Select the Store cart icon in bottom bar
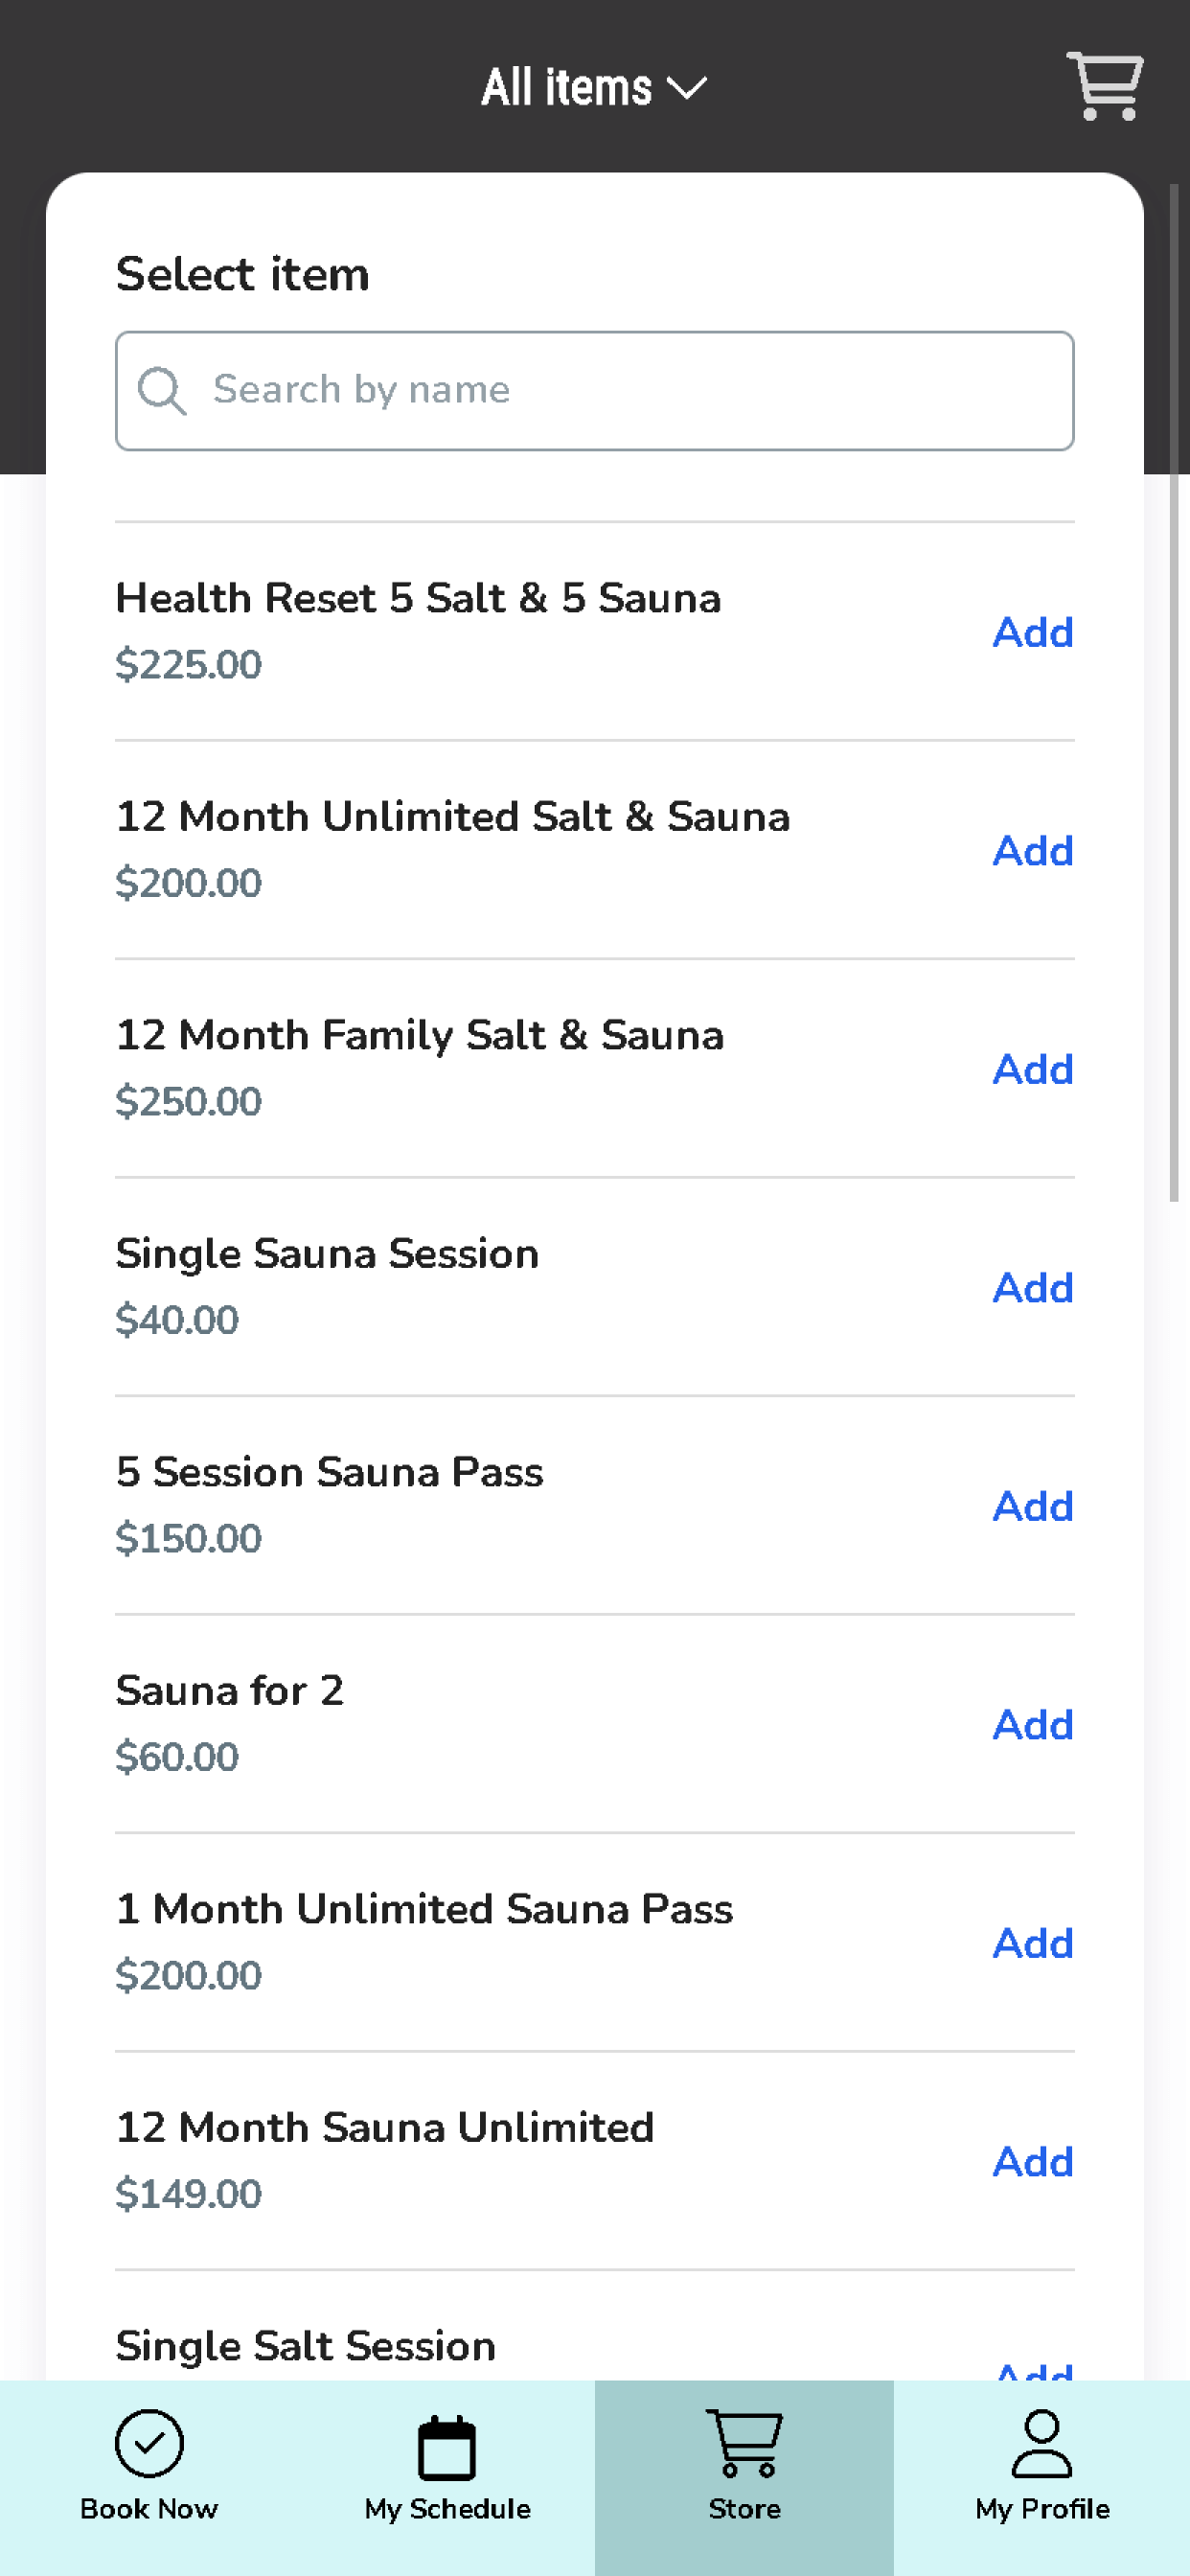Image resolution: width=1190 pixels, height=2576 pixels. click(x=744, y=2443)
